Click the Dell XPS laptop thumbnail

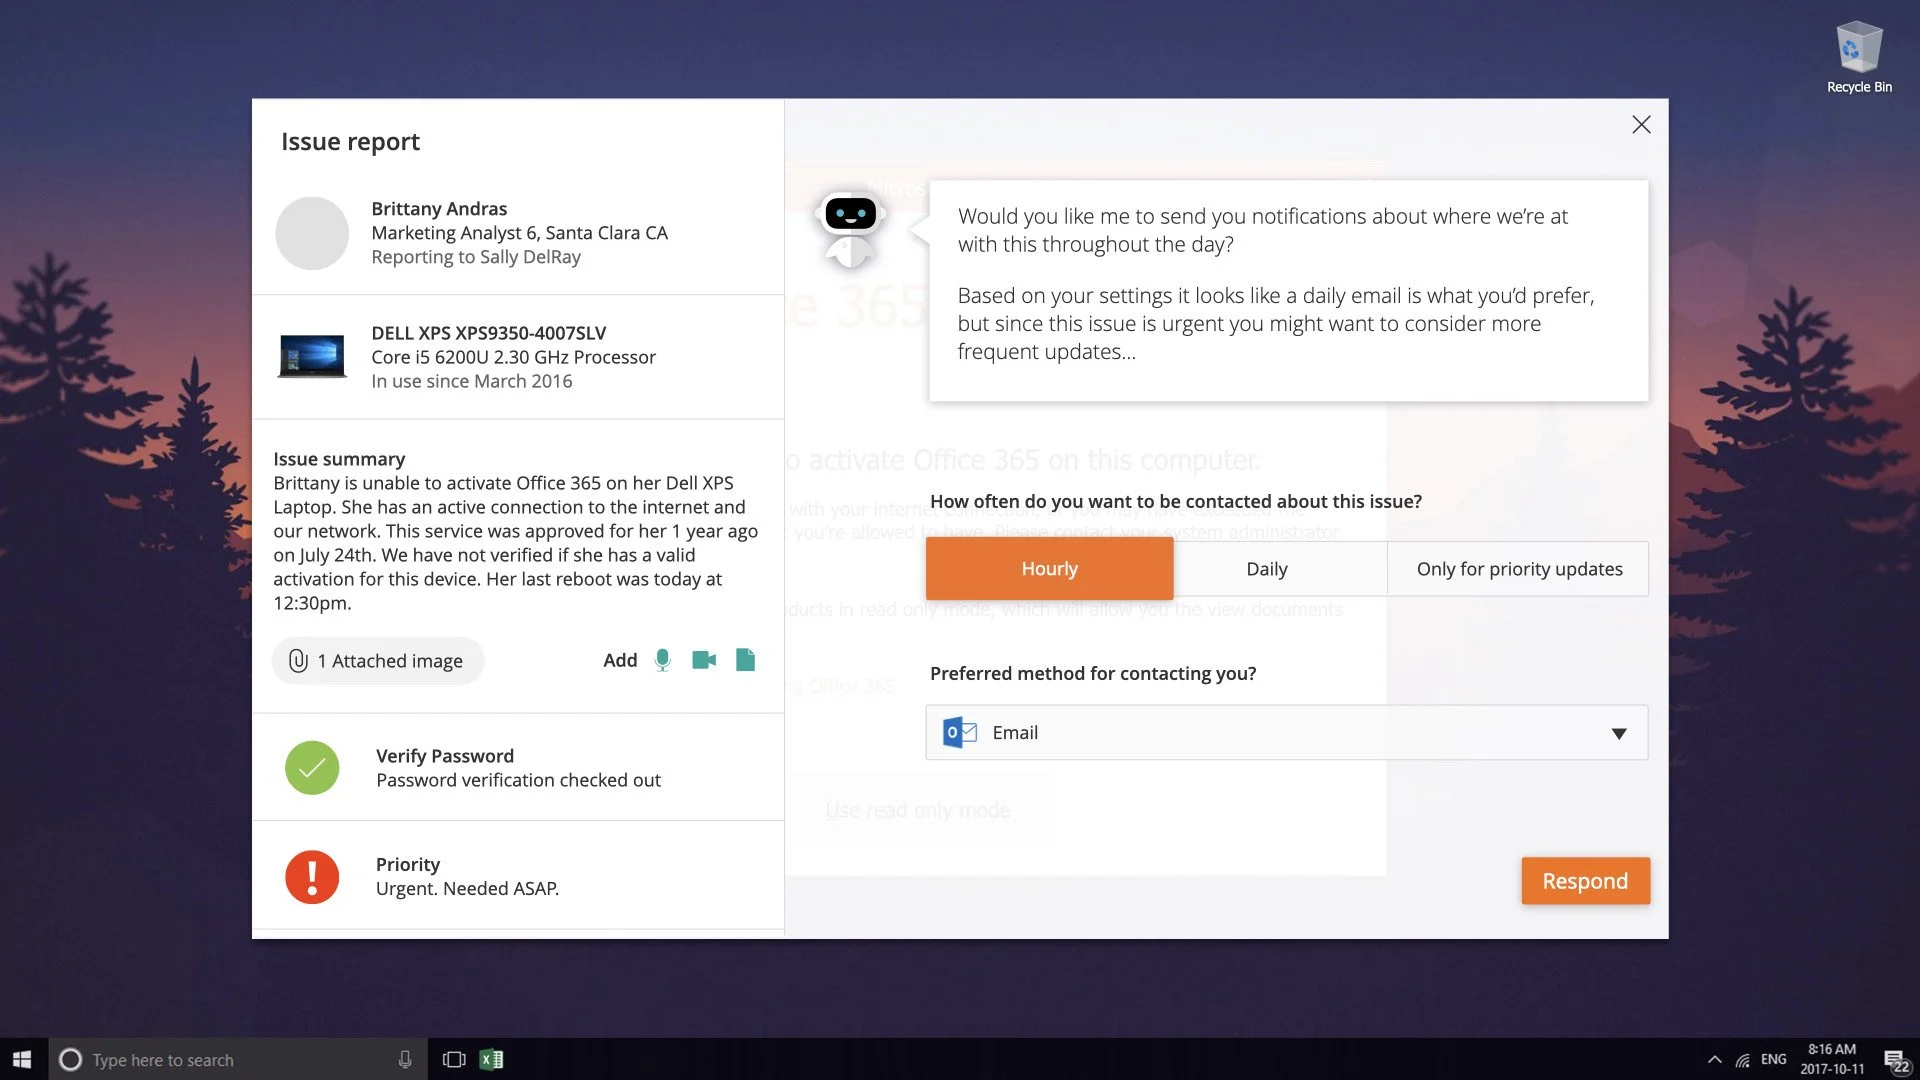click(x=312, y=357)
